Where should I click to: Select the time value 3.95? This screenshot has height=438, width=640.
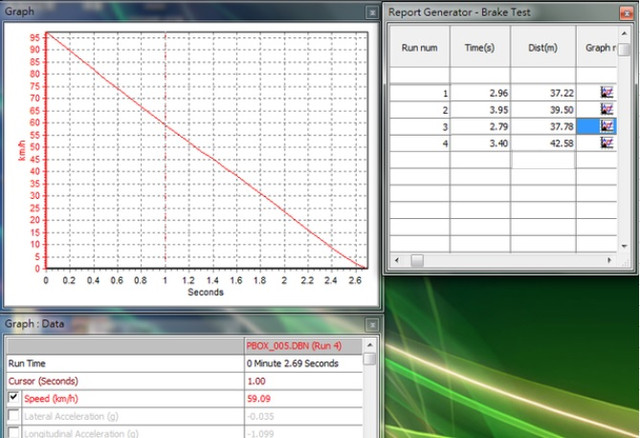480,110
